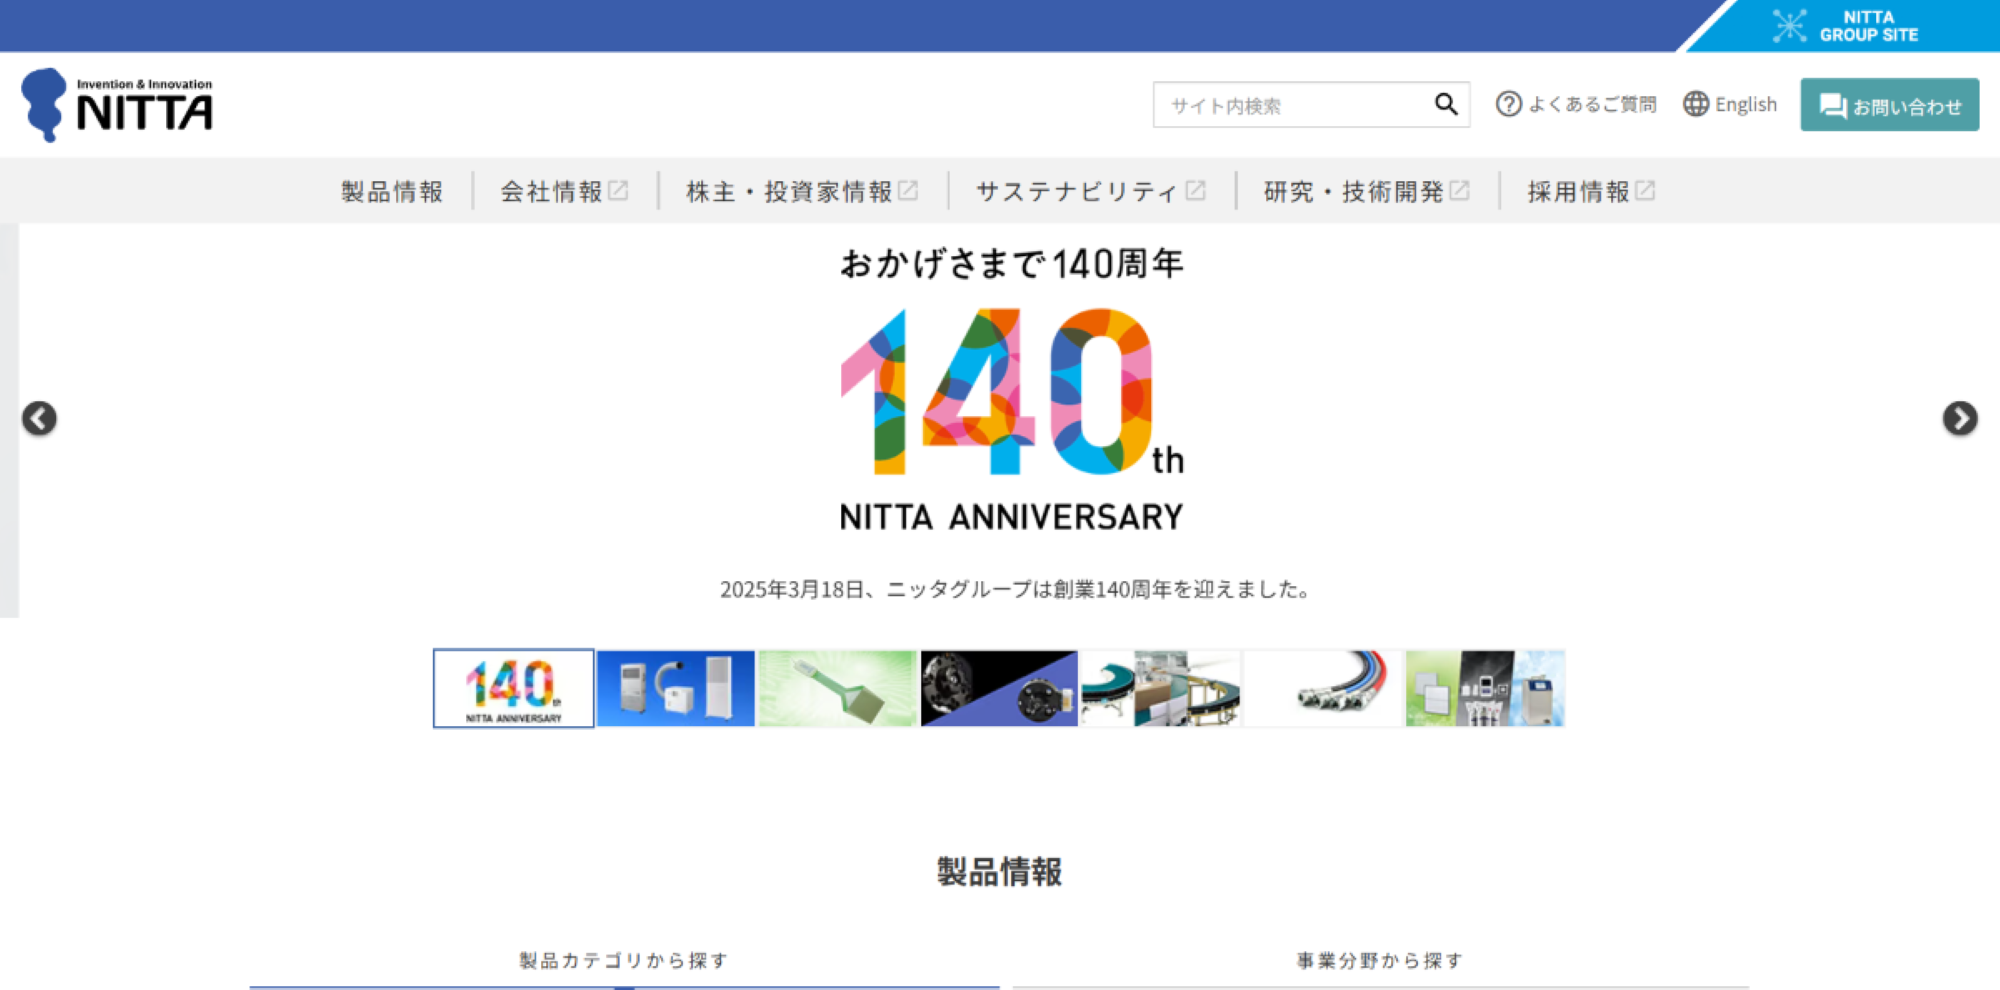
Task: Select the globe icon next to English
Action: (1697, 104)
